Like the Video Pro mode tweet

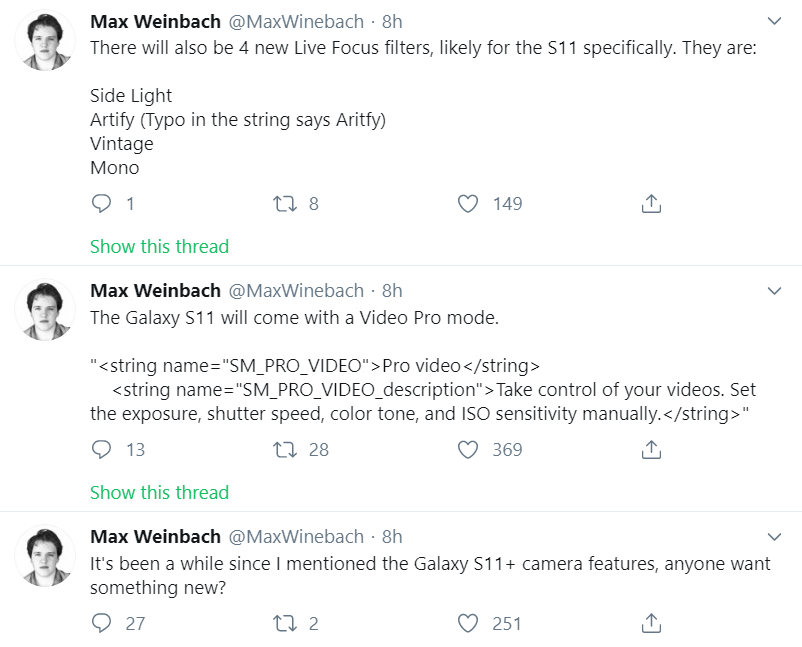[x=467, y=450]
